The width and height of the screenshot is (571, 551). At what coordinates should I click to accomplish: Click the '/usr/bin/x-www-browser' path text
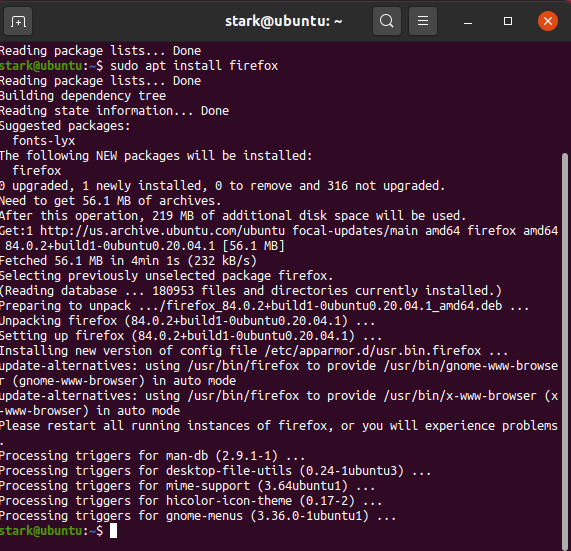point(460,396)
